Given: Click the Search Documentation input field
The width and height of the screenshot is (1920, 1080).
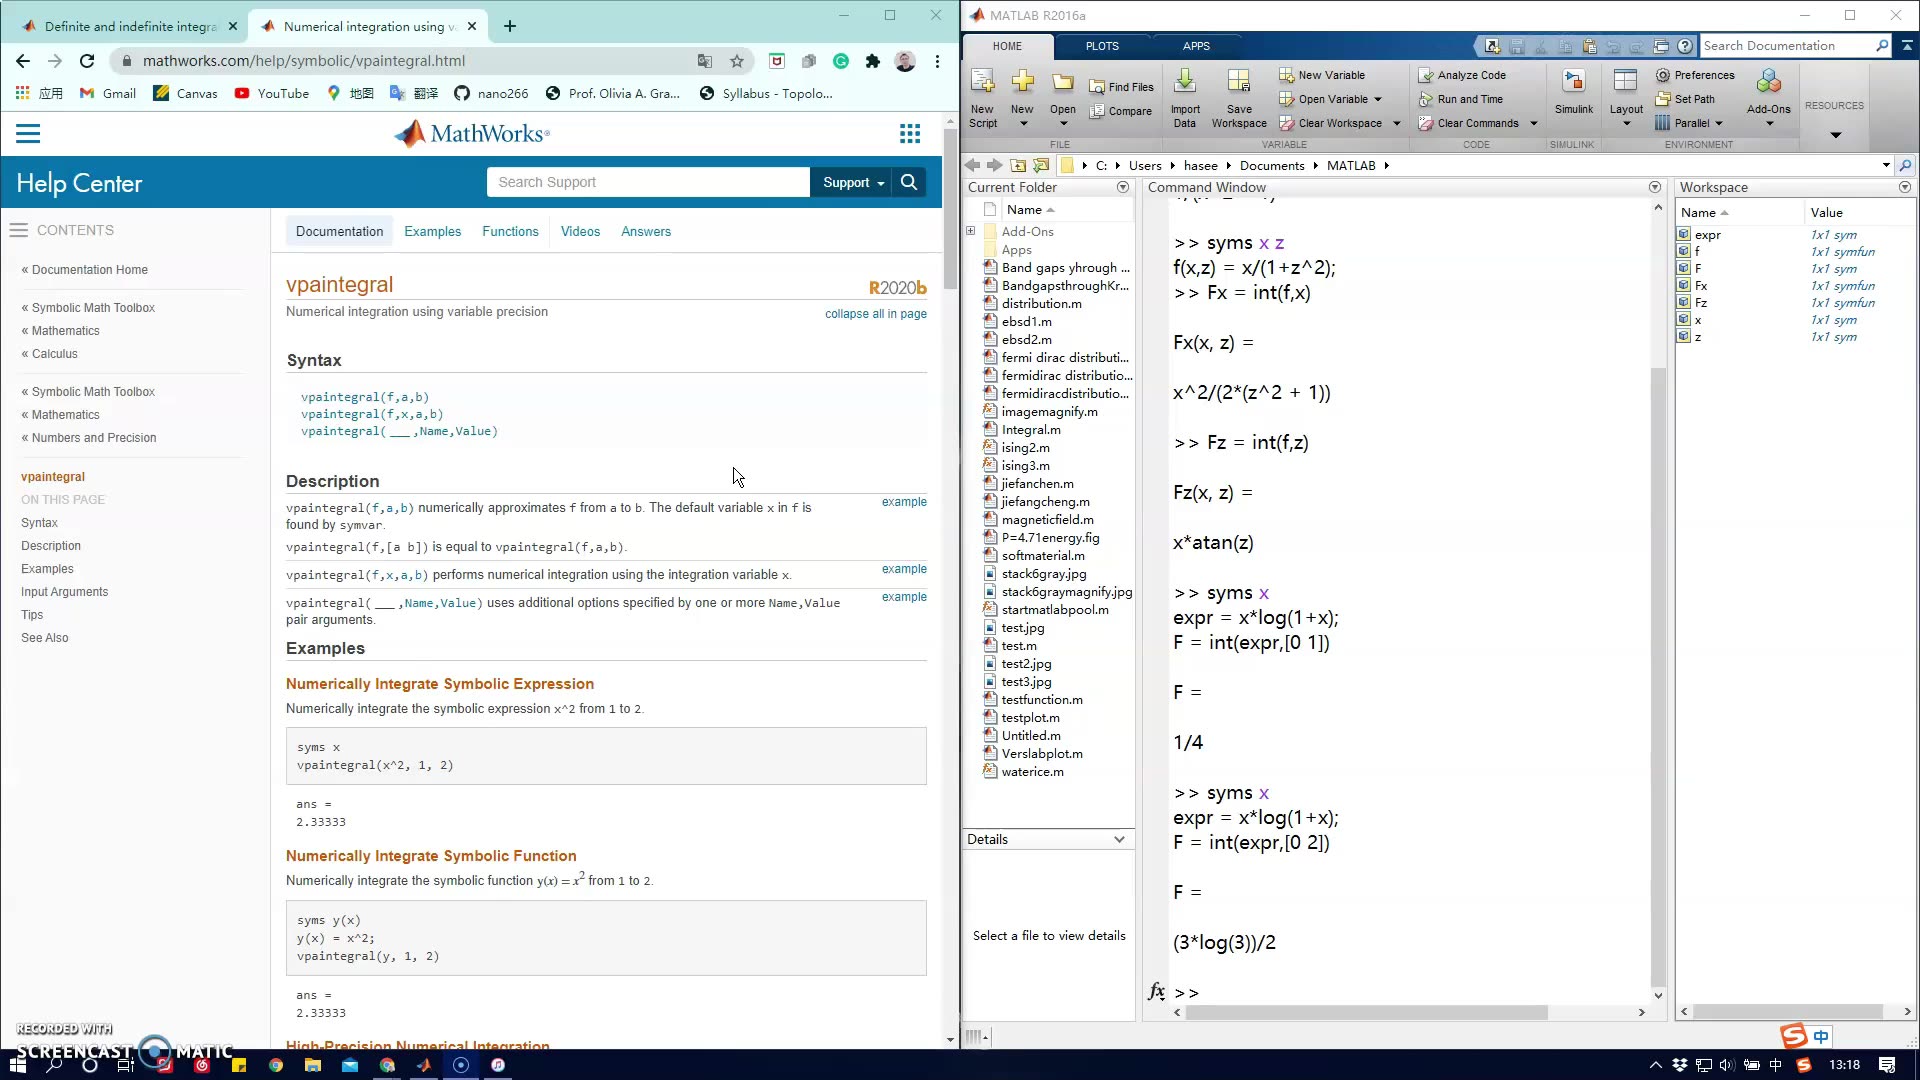Looking at the screenshot, I should 1787,46.
